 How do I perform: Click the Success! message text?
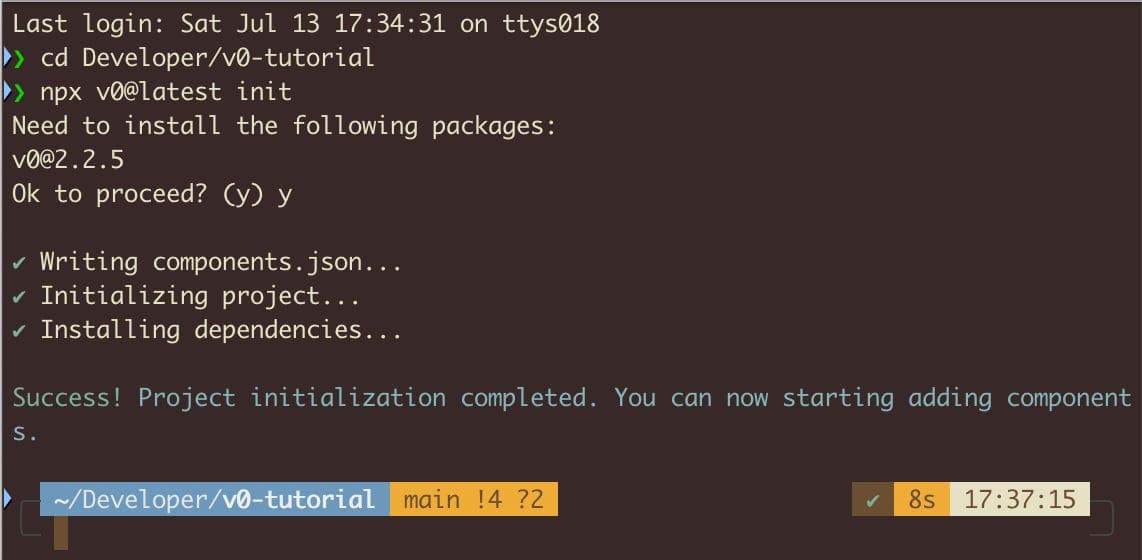tap(67, 398)
